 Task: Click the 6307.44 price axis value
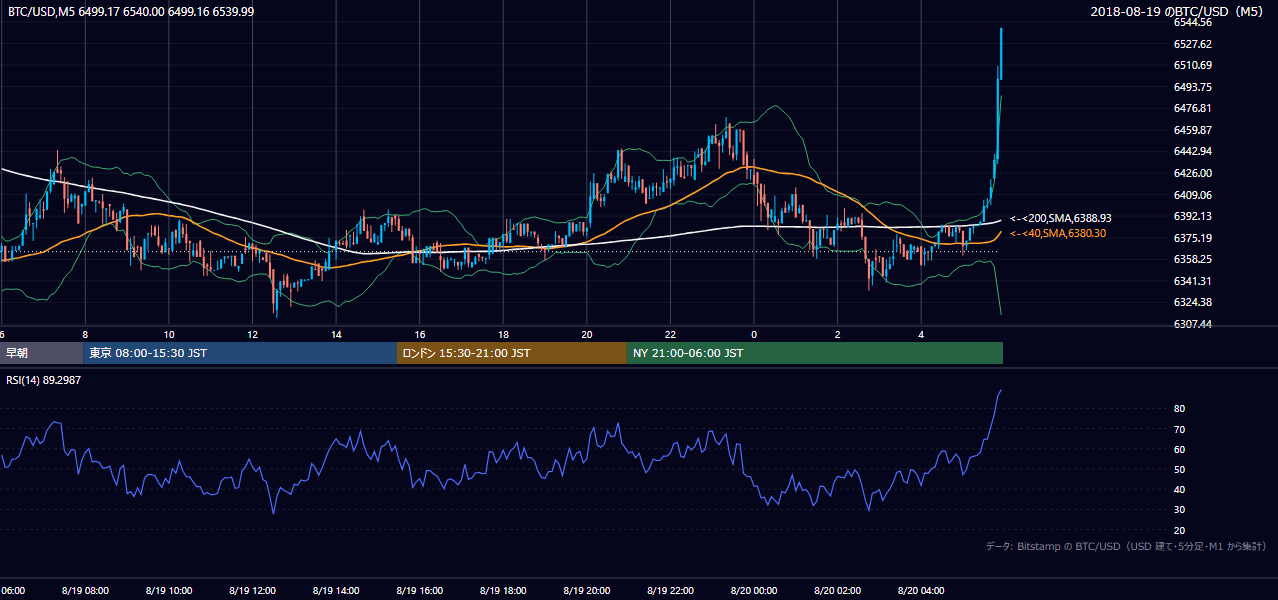[x=1193, y=324]
